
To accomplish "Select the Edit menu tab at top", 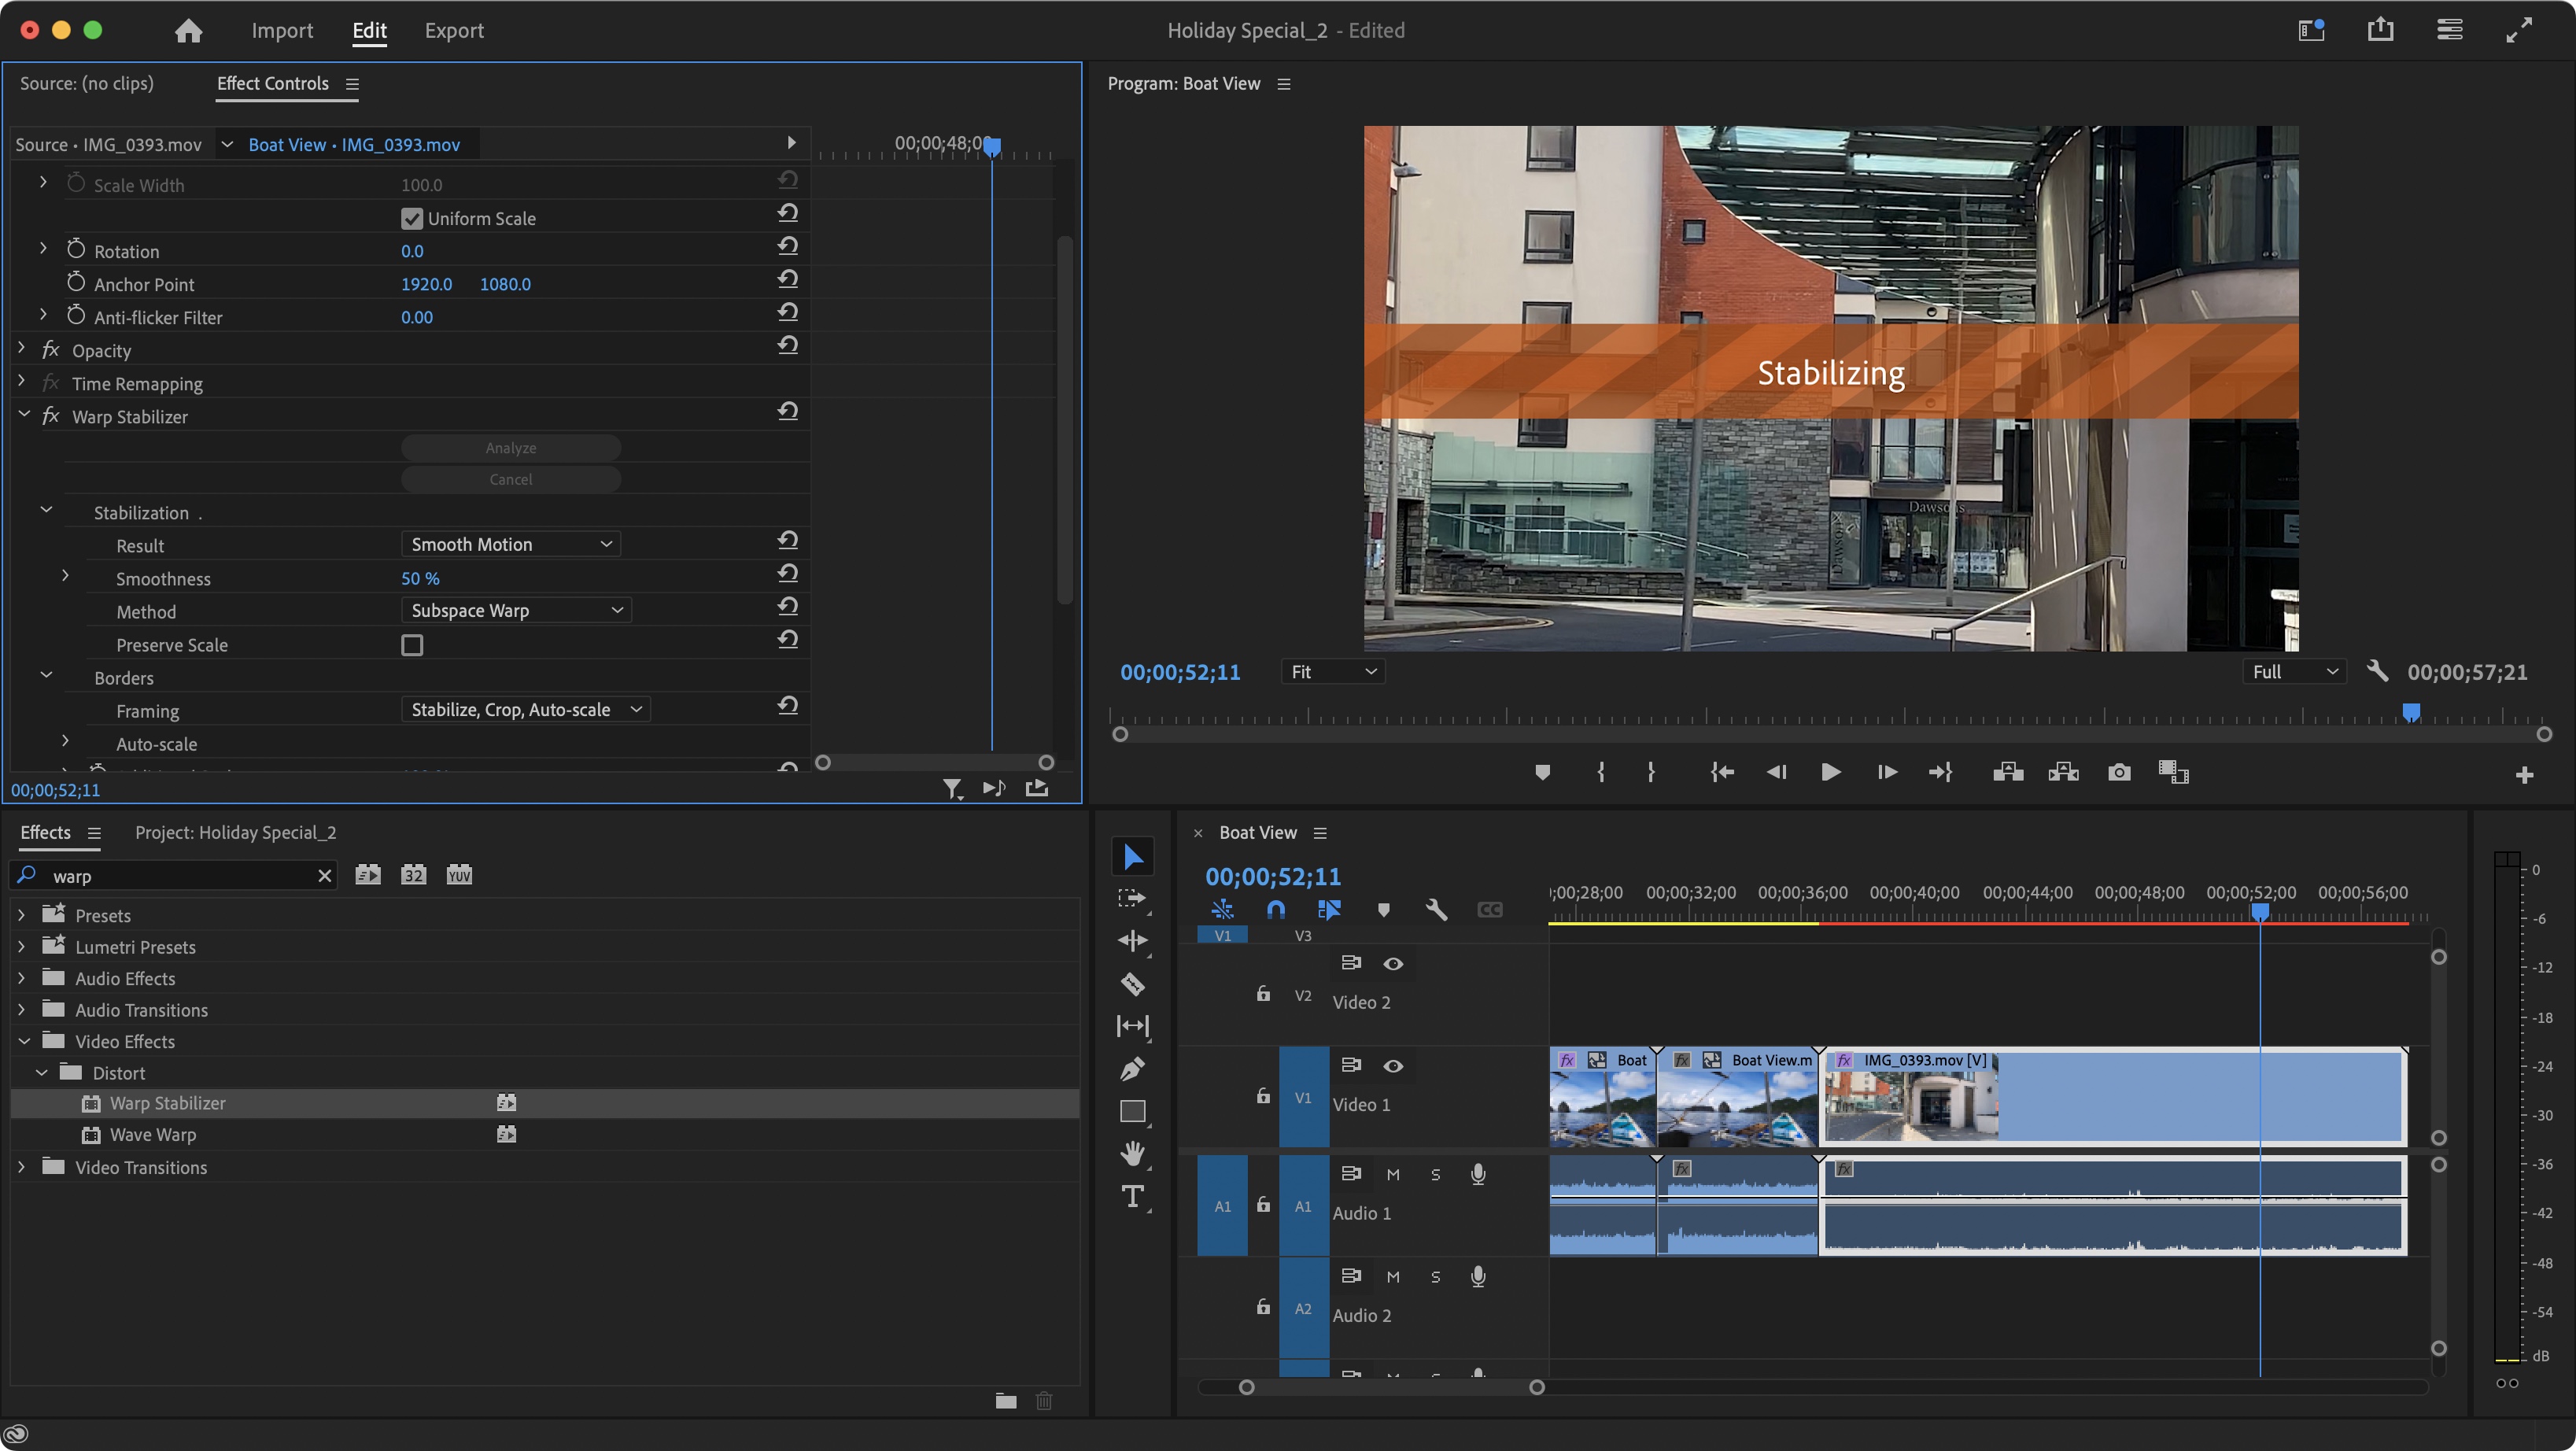I will click(370, 28).
